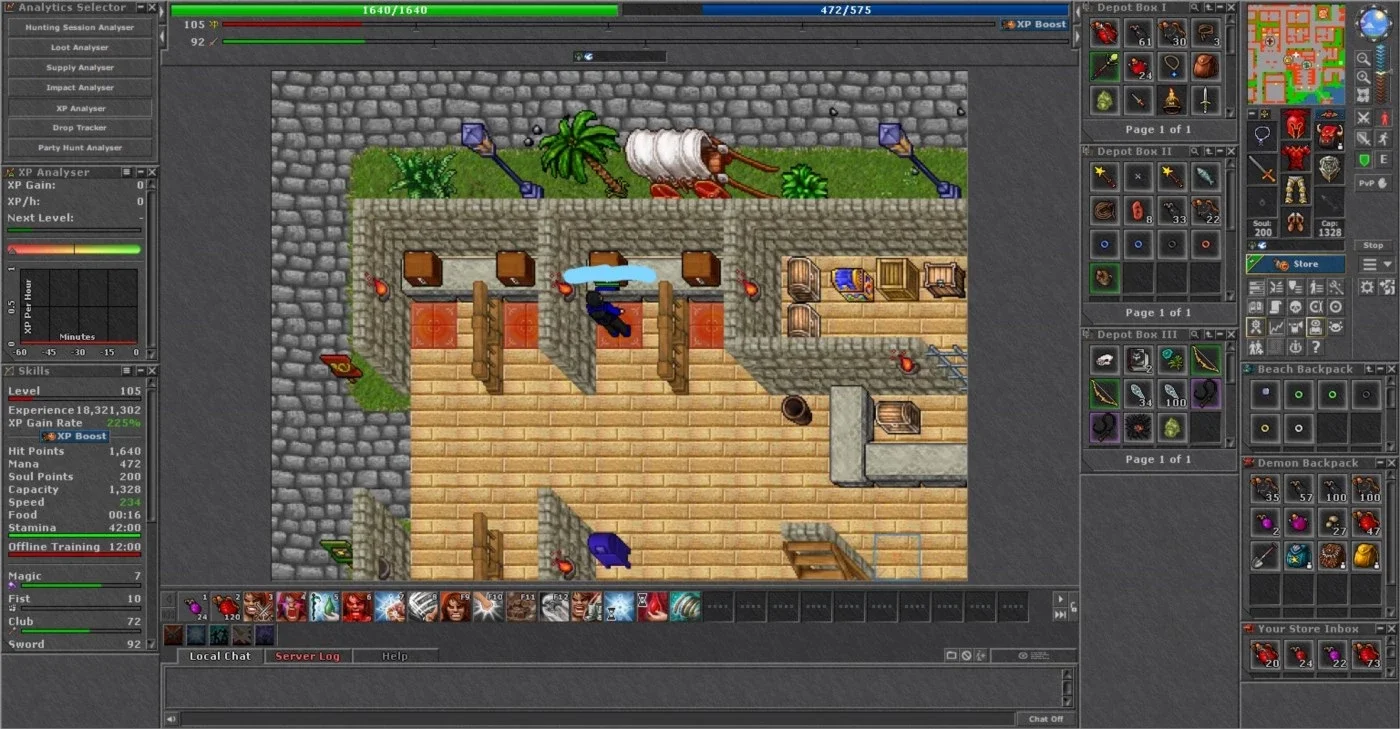Open the gear options icon

[1367, 287]
